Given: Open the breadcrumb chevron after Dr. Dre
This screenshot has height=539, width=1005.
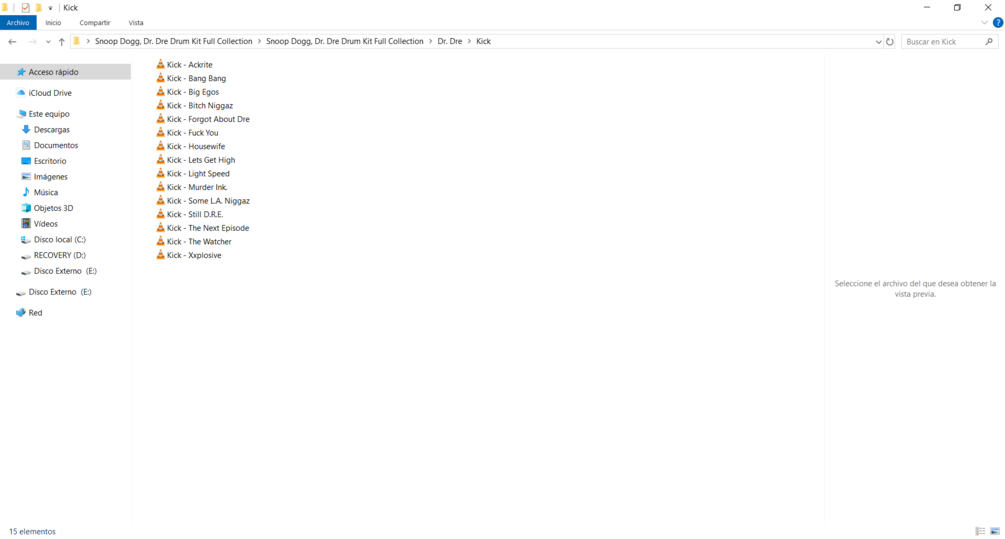Looking at the screenshot, I should [469, 41].
